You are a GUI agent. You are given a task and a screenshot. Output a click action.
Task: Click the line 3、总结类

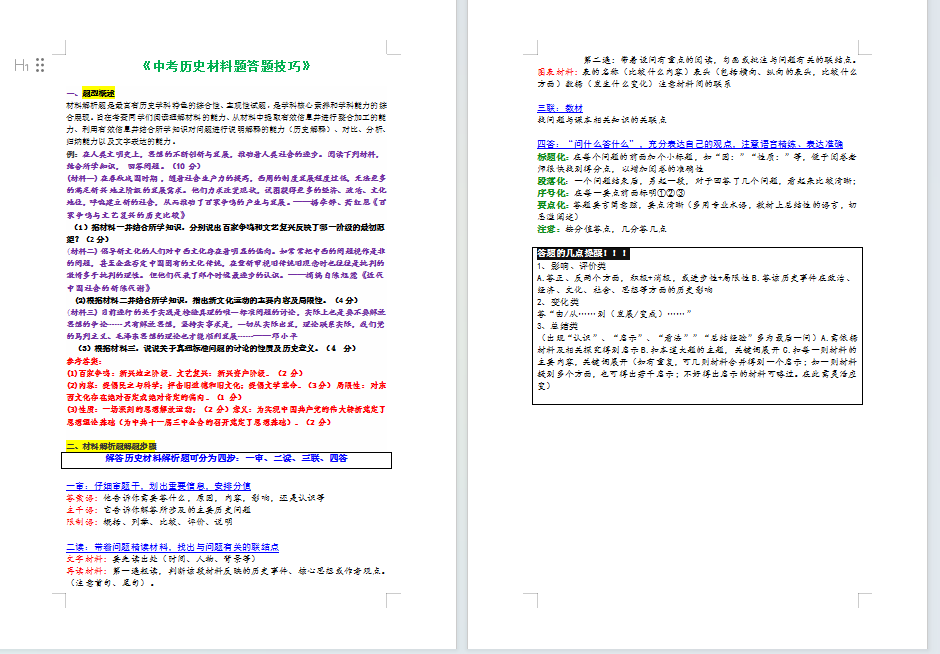point(558,326)
